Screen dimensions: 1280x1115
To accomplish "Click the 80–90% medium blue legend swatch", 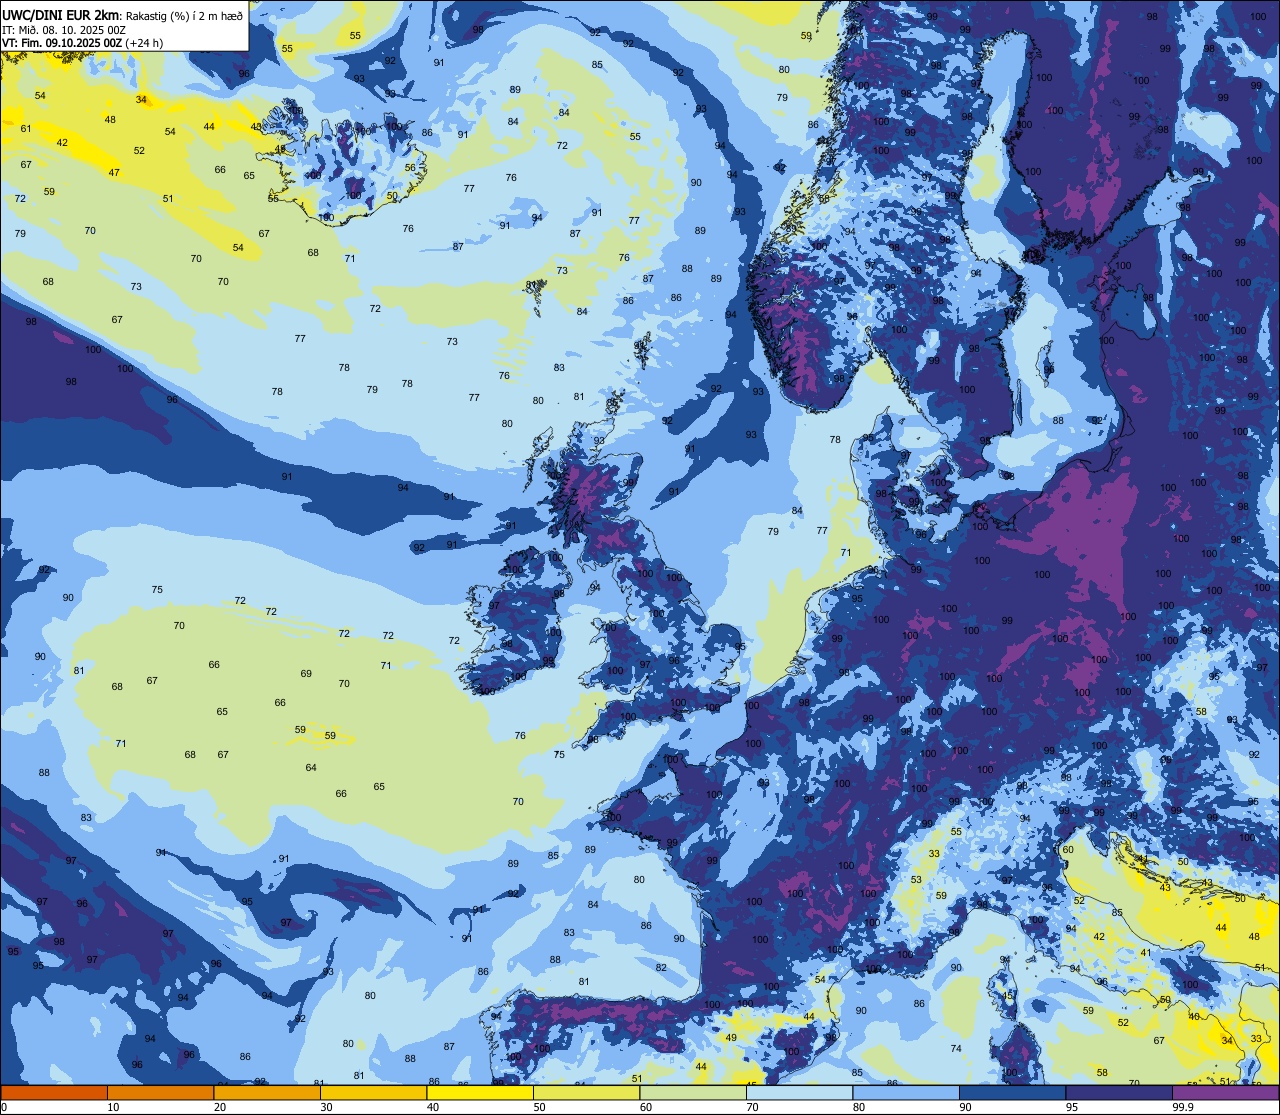I will pyautogui.click(x=906, y=1093).
